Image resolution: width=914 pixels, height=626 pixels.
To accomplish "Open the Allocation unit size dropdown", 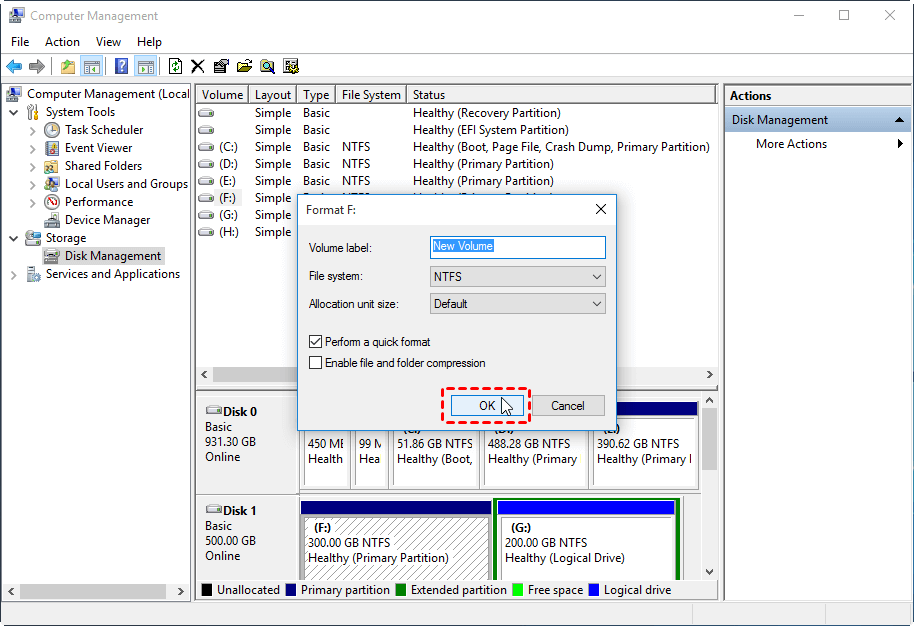I will point(518,304).
